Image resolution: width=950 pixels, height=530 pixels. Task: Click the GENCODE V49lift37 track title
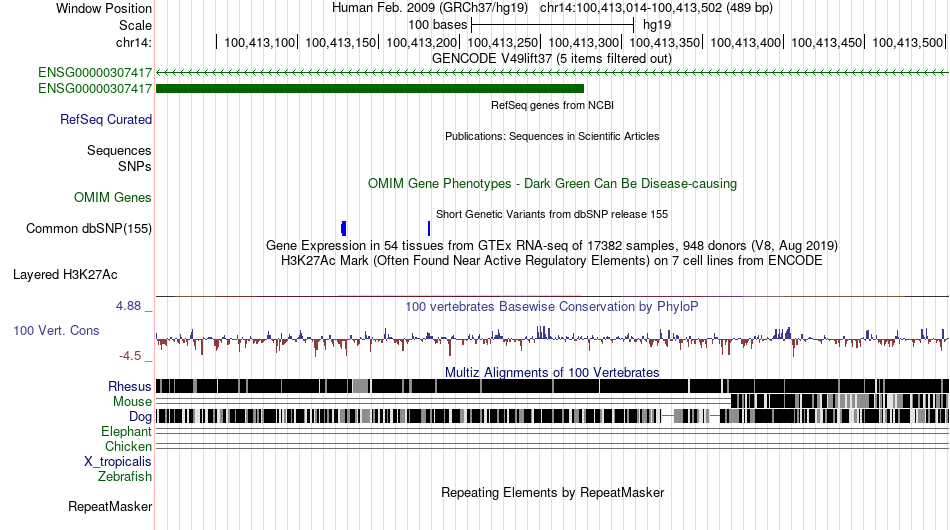point(552,59)
